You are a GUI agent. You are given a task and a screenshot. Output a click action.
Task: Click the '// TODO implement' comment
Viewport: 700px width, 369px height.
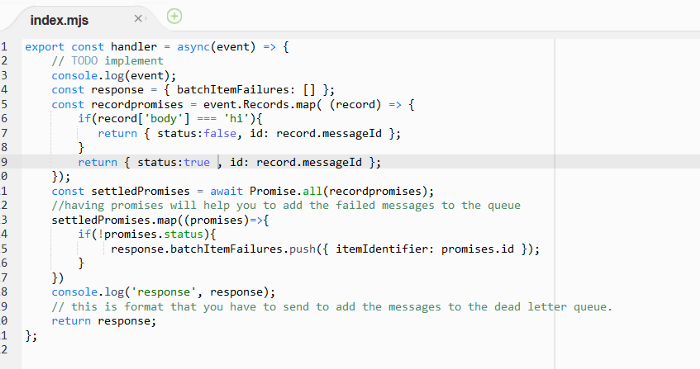pyautogui.click(x=108, y=61)
